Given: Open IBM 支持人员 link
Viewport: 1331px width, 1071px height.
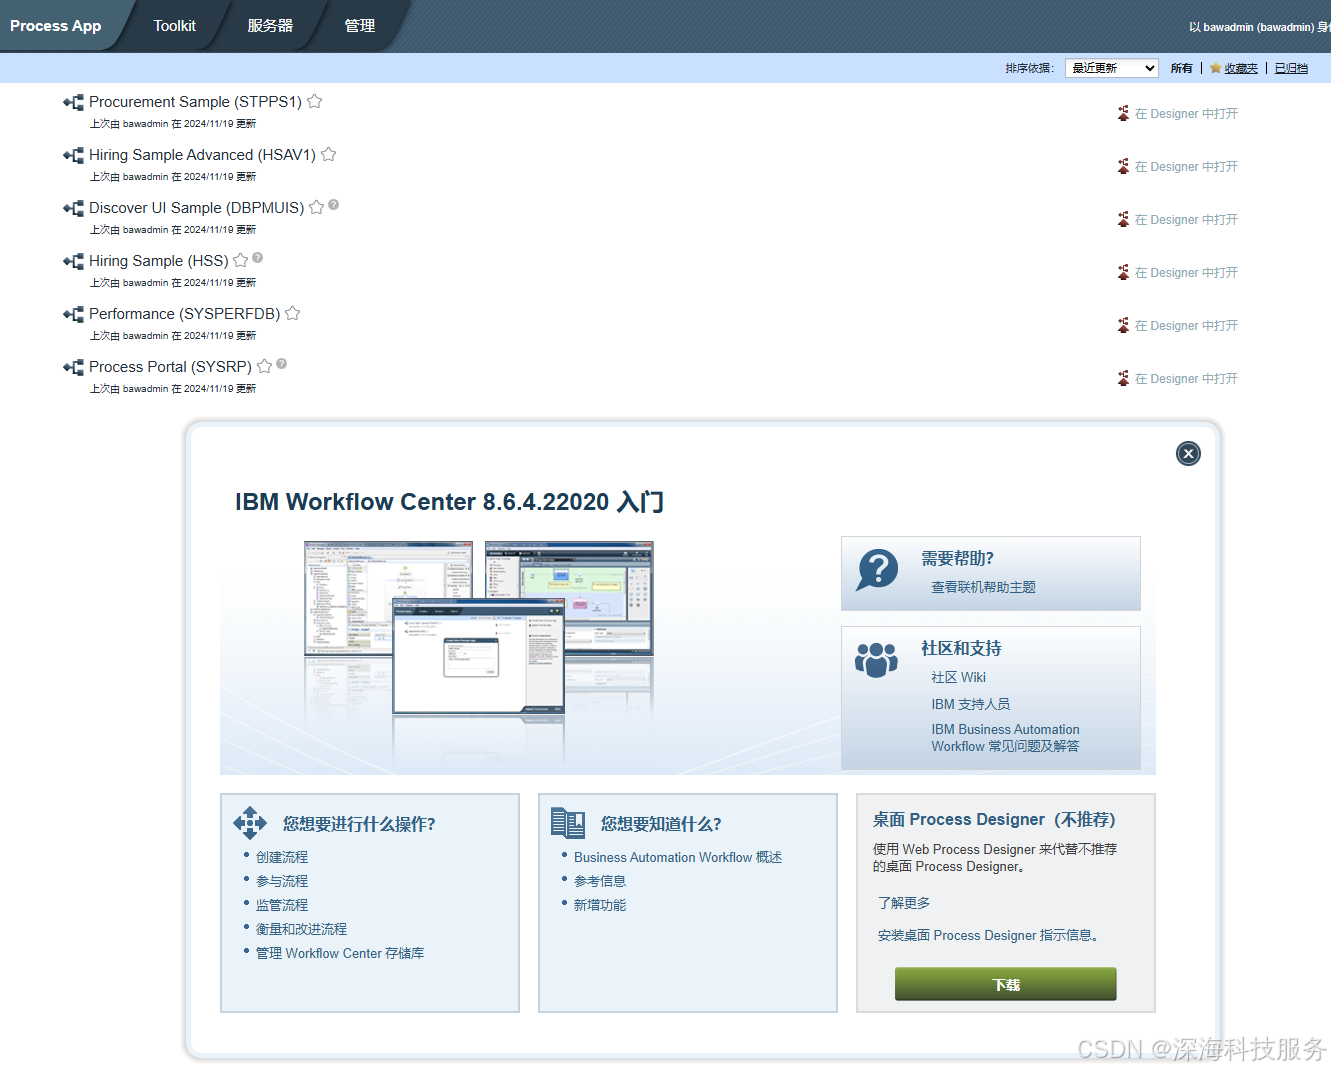Looking at the screenshot, I should (x=970, y=704).
